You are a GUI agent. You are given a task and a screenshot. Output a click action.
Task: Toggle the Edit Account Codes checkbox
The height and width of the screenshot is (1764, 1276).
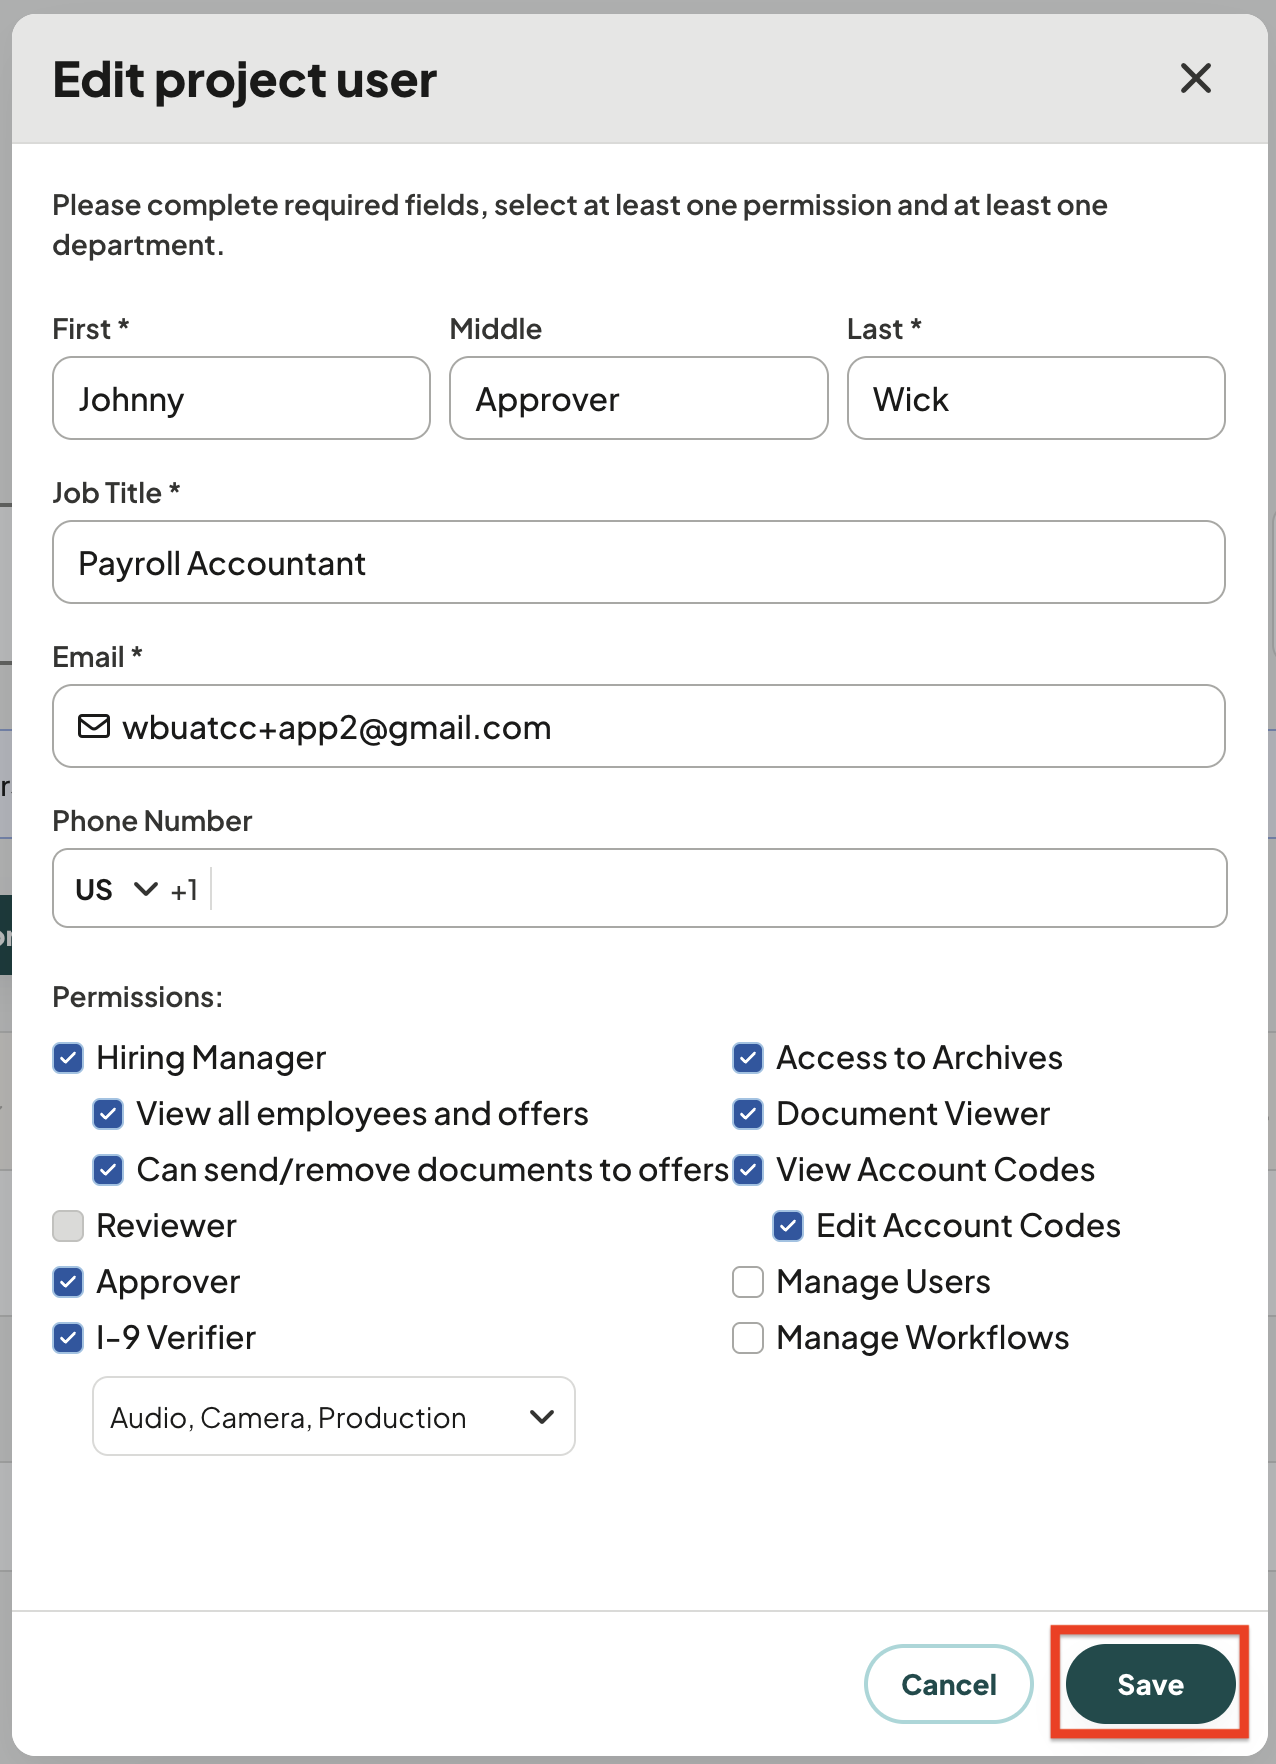pos(788,1226)
